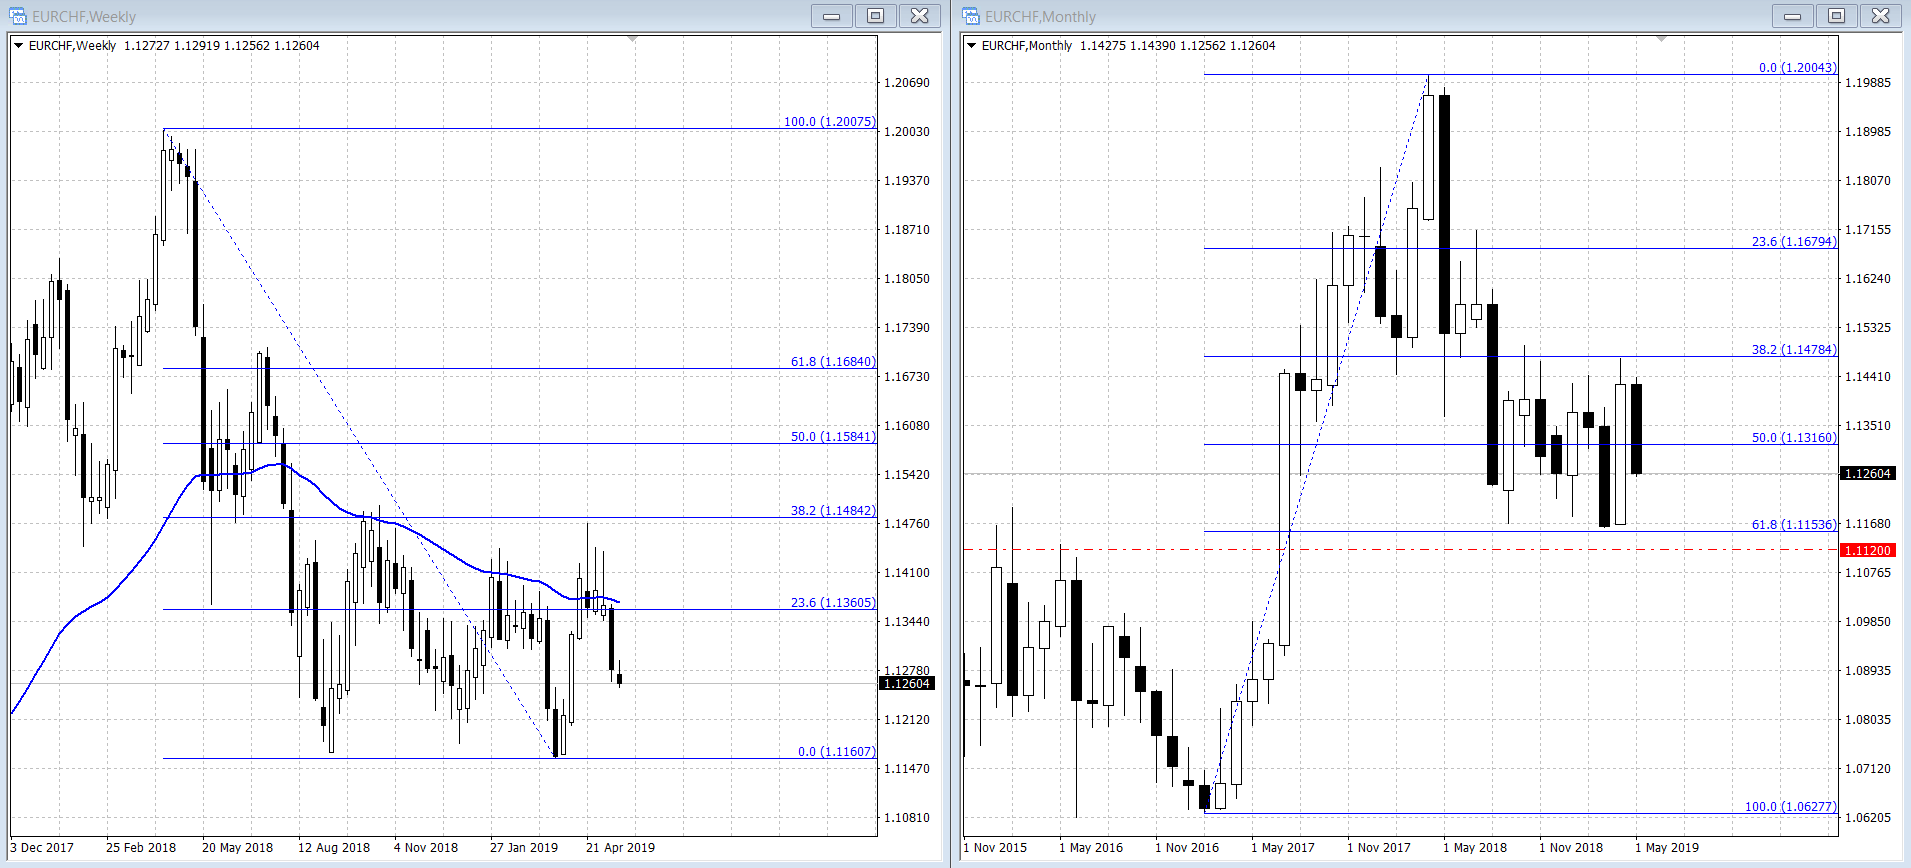The image size is (1911, 868).
Task: Maximize the EURCHF,Monthly chart window
Action: [x=1836, y=16]
